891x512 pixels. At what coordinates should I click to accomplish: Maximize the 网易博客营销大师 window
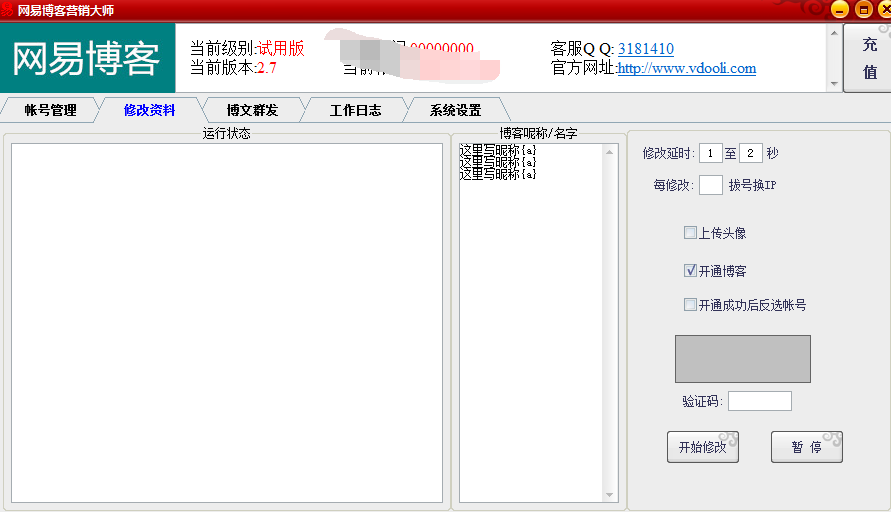coord(864,9)
